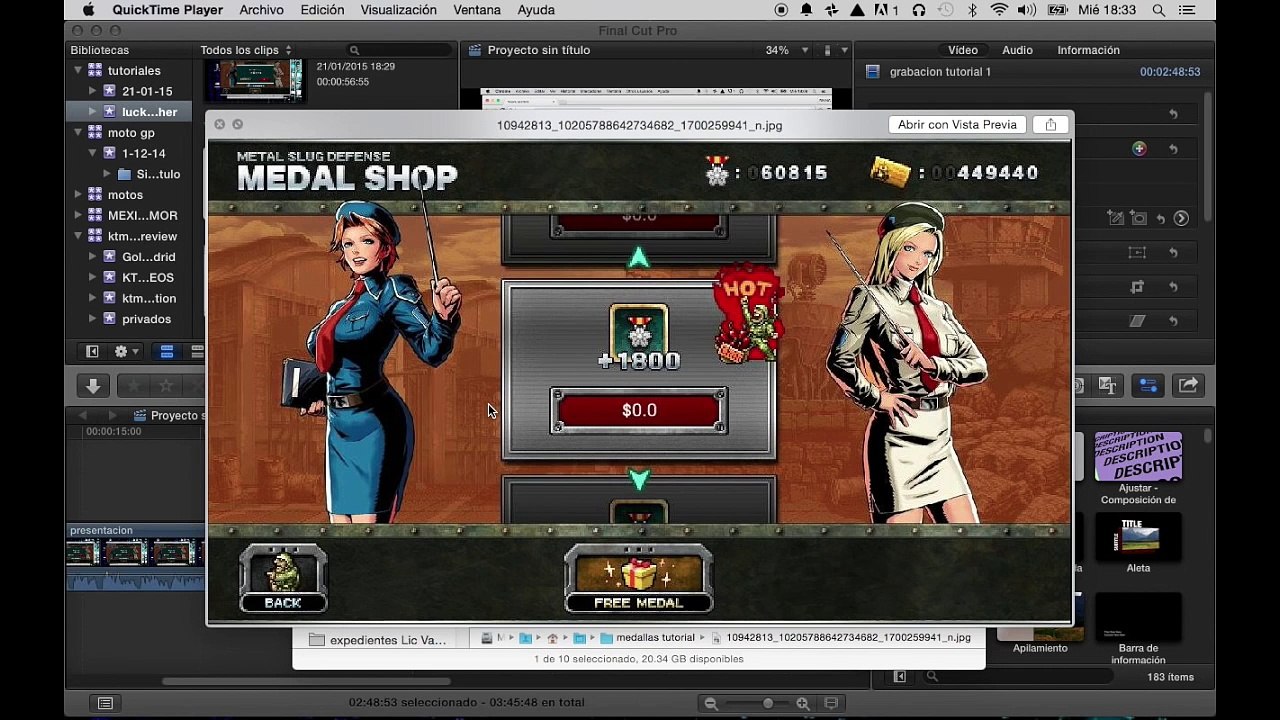Collapse the ktm...review library
1280x720 pixels.
tap(78, 236)
